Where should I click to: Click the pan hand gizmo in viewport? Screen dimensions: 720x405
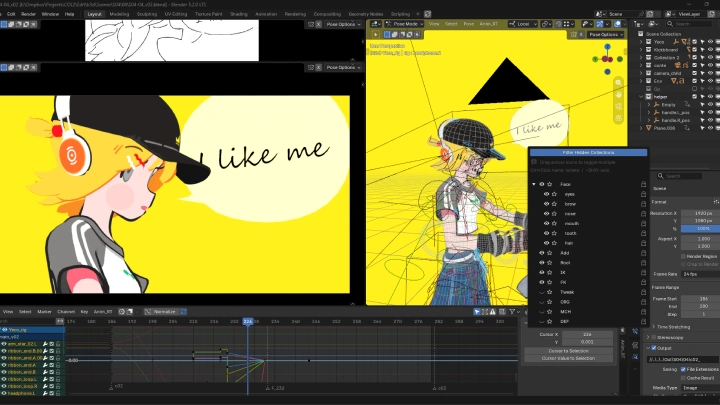(619, 95)
